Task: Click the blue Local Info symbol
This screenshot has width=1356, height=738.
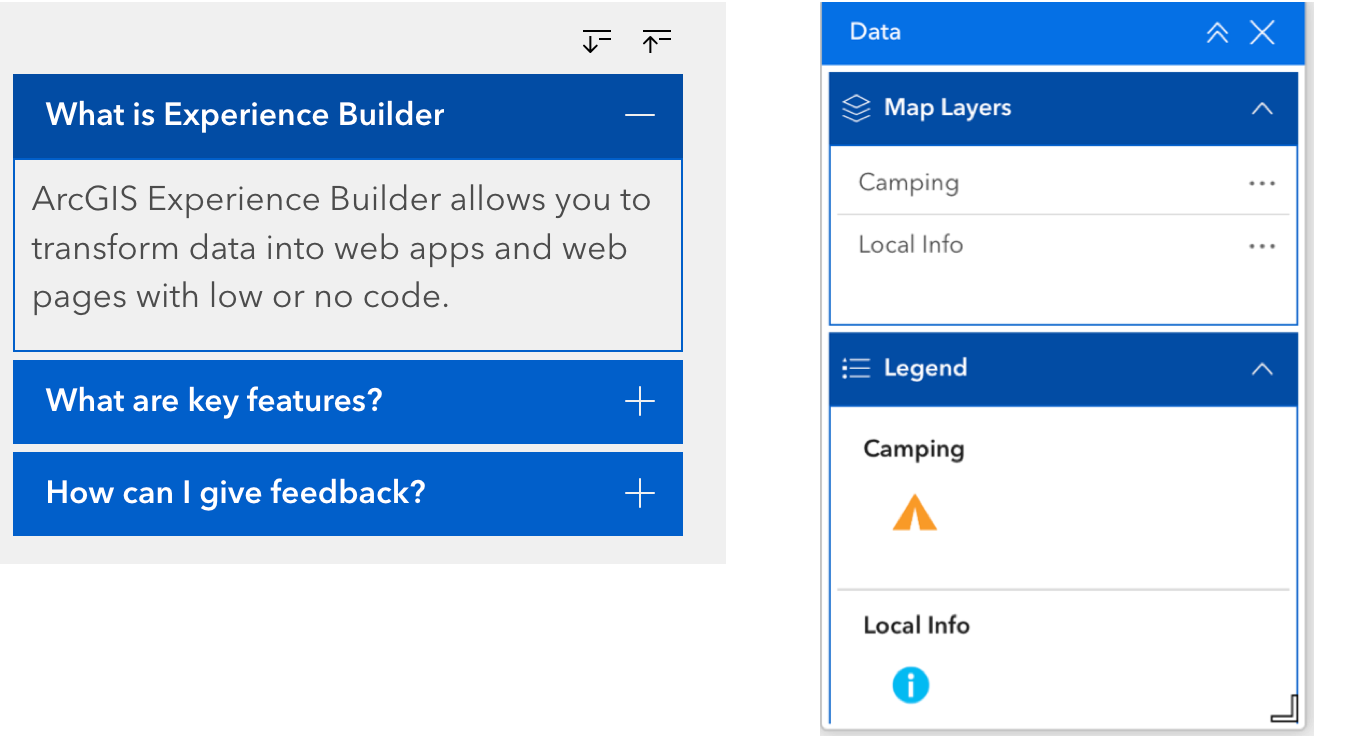Action: pos(911,686)
